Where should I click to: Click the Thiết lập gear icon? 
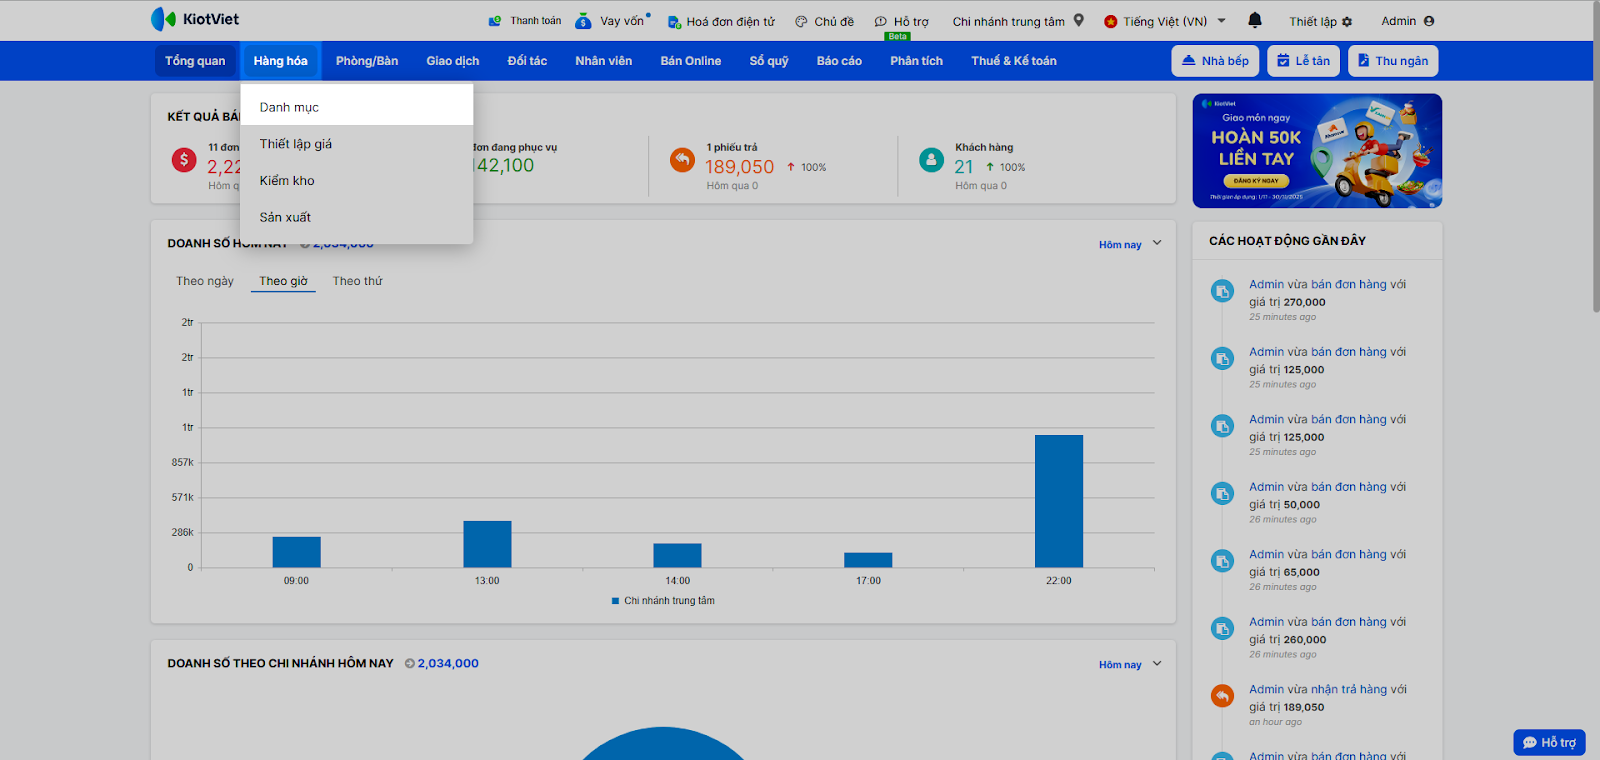click(x=1347, y=22)
